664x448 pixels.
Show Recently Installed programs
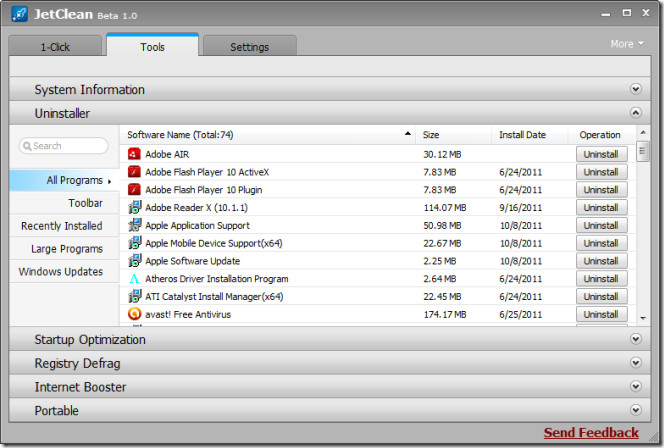[x=64, y=226]
